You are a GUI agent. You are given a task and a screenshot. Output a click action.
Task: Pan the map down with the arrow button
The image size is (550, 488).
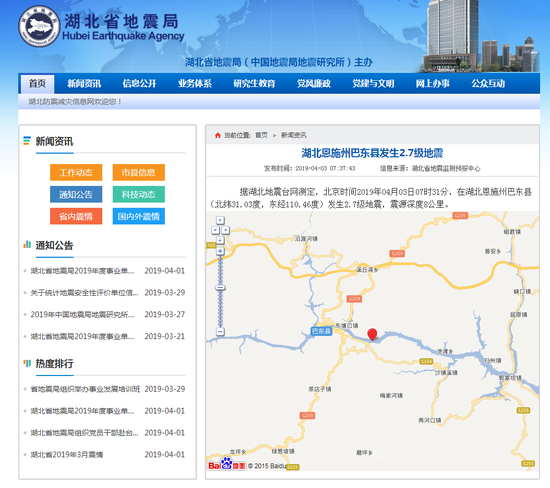pyautogui.click(x=220, y=240)
